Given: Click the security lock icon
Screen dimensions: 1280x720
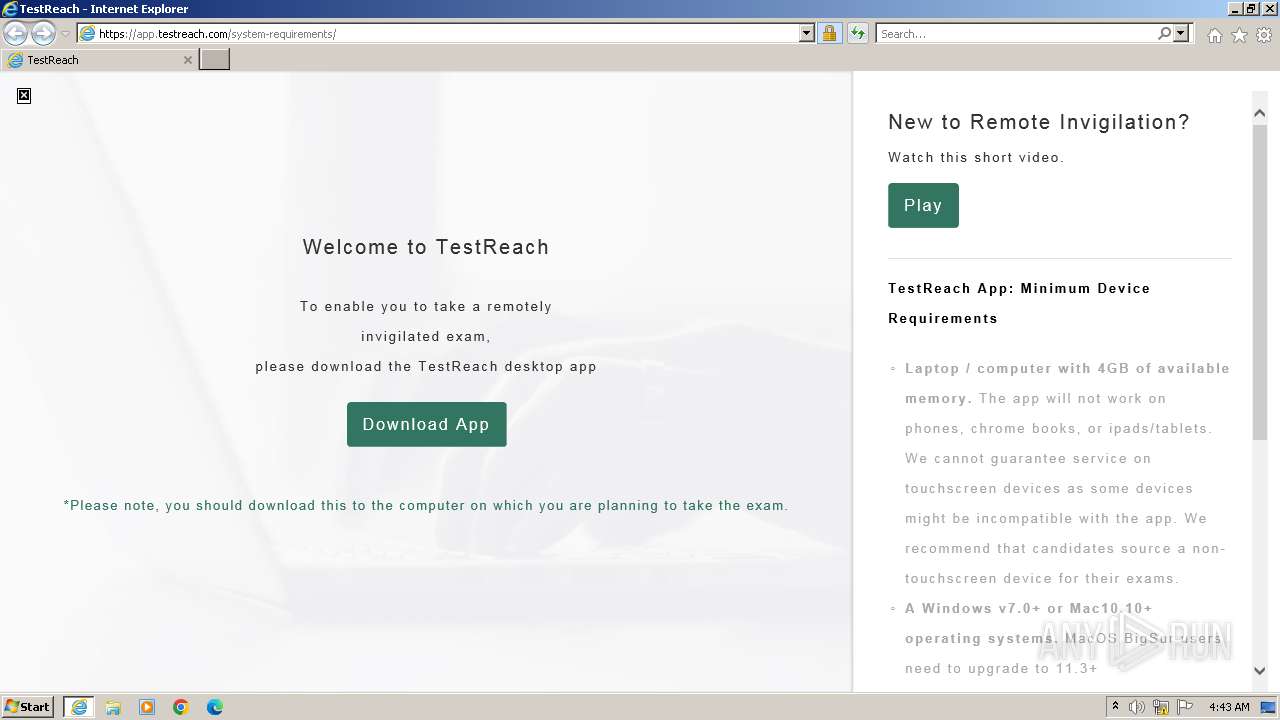Looking at the screenshot, I should point(829,34).
